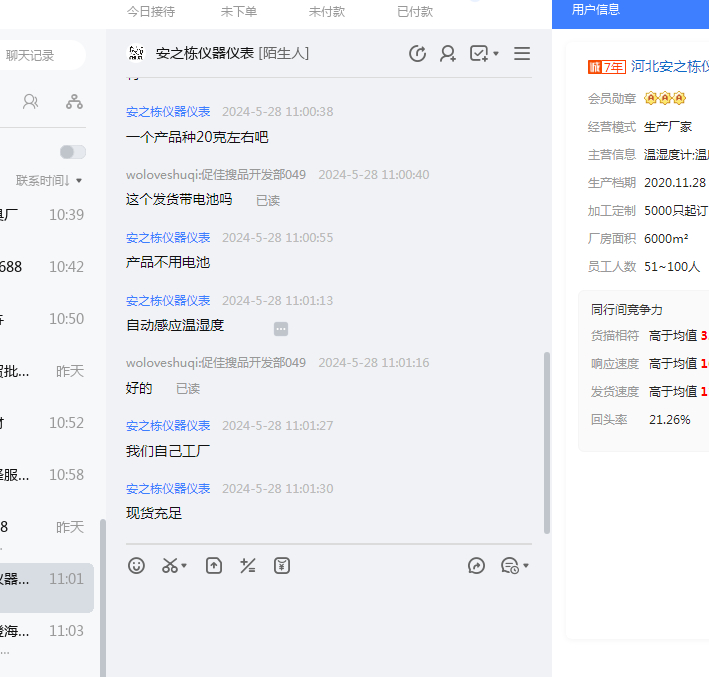The width and height of the screenshot is (709, 677).
Task: Open the quick phrases plus-slash icon
Action: coord(248,566)
